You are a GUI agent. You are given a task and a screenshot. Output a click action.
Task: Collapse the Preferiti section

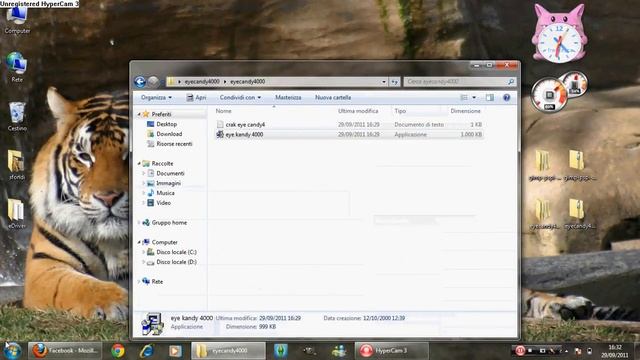point(139,114)
